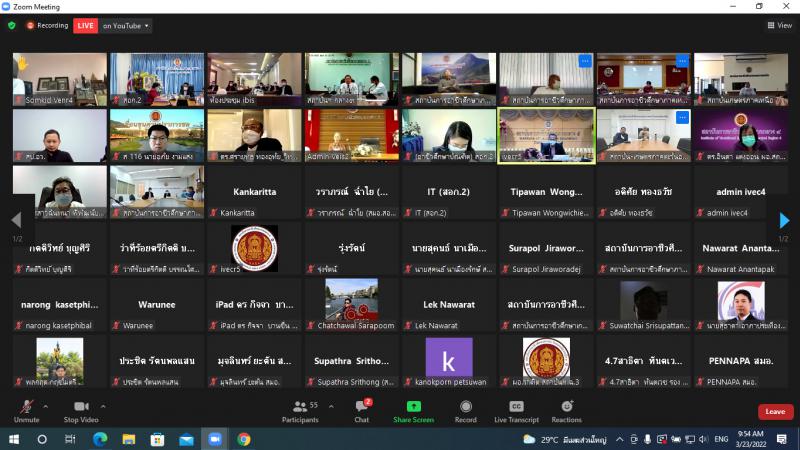The image size is (800, 450).
Task: Show hidden system tray icons
Action: pos(619,439)
